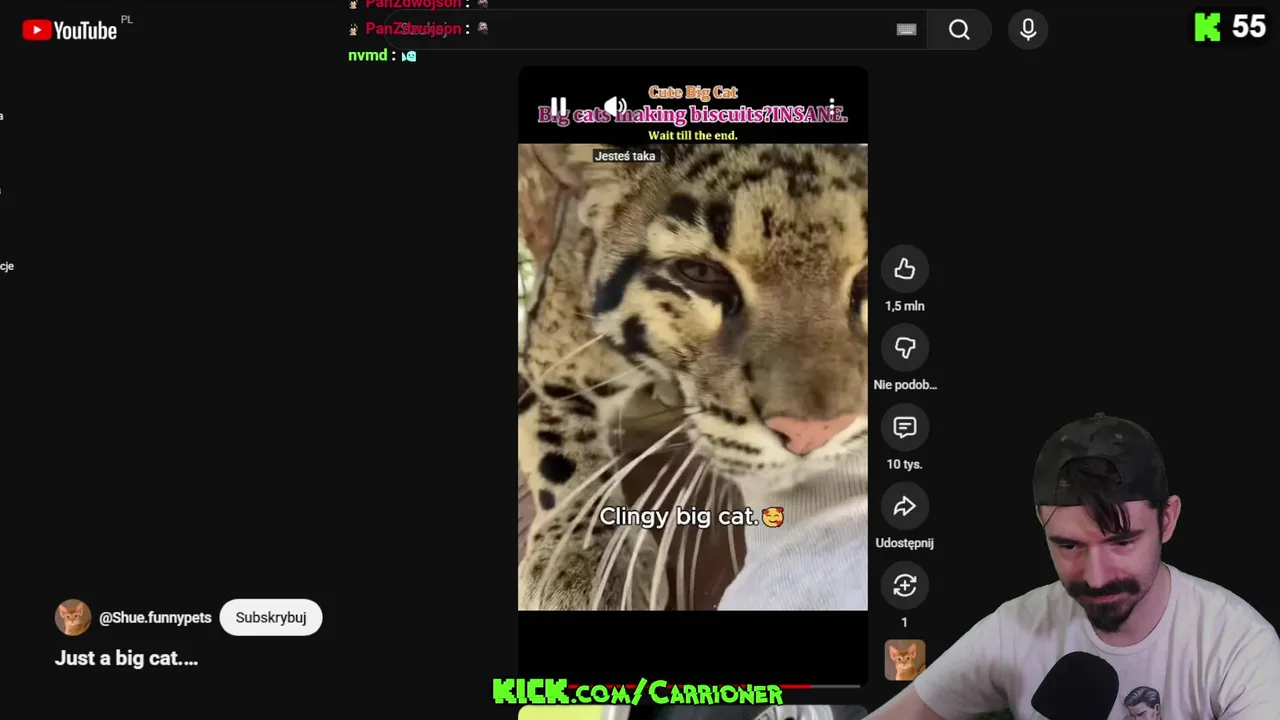
Task: Like the Short with thumbs up
Action: (904, 268)
